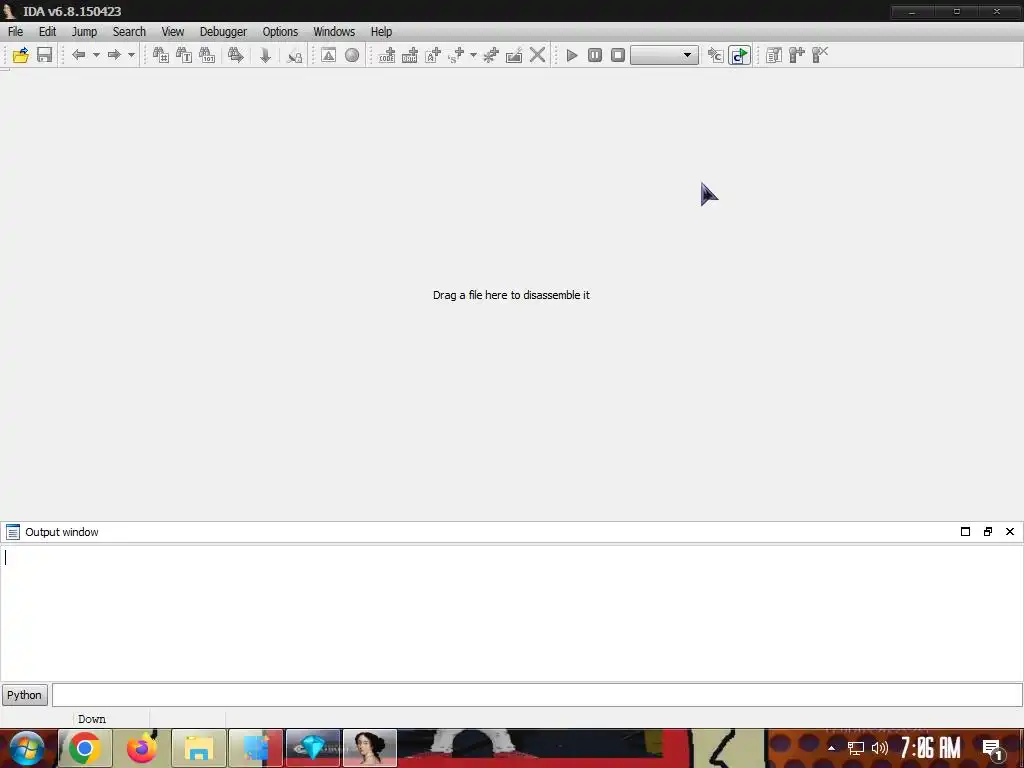This screenshot has height=768, width=1024.
Task: Click the volume speaker tray icon
Action: pos(880,748)
